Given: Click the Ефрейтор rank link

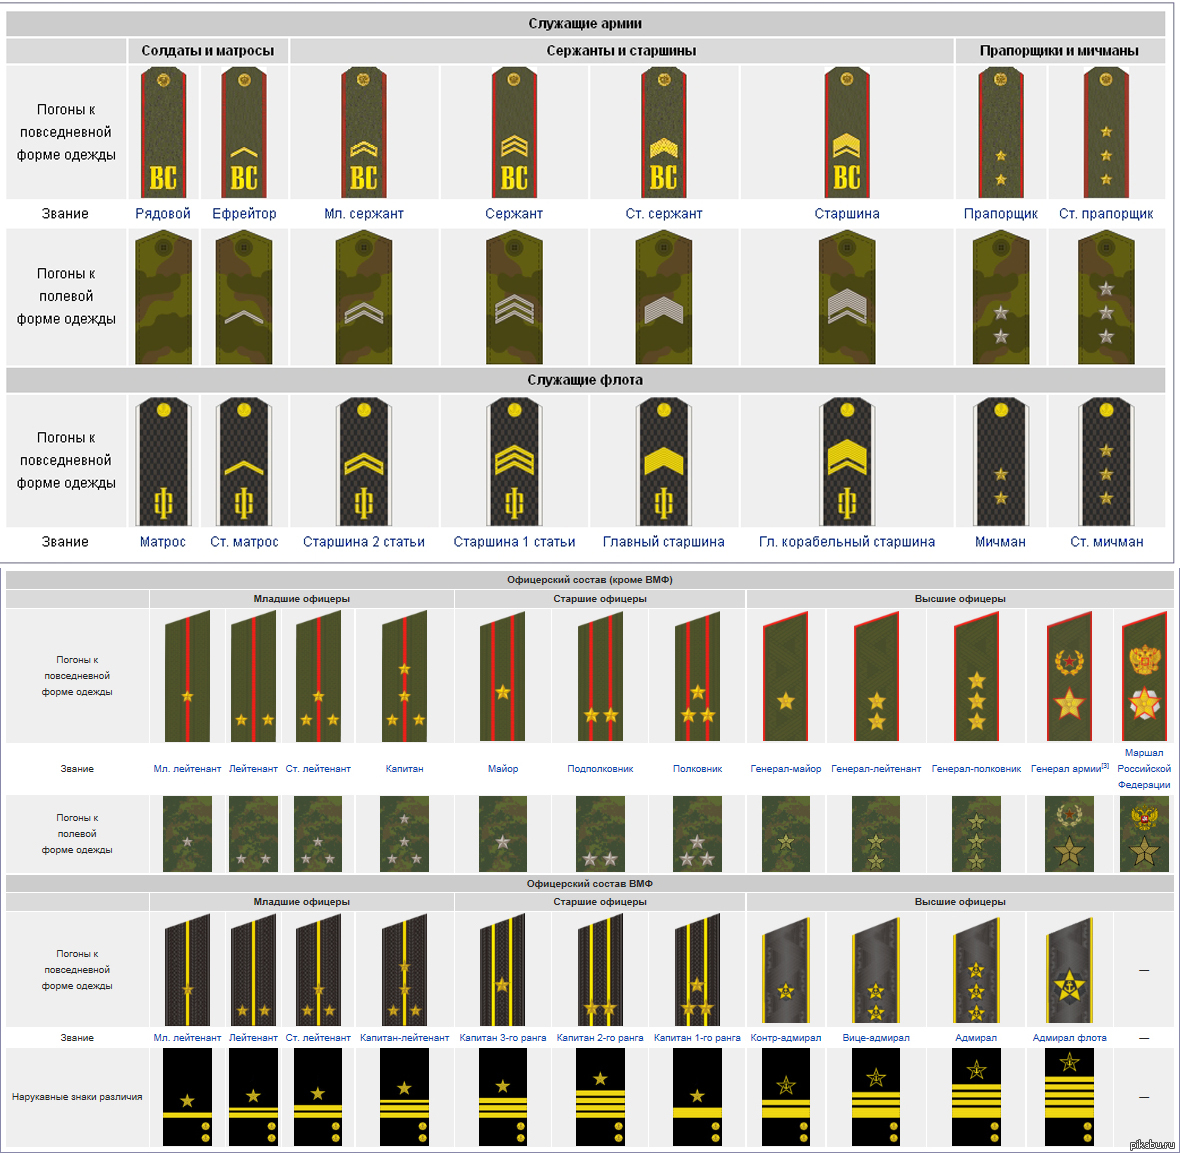Looking at the screenshot, I should tap(244, 214).
